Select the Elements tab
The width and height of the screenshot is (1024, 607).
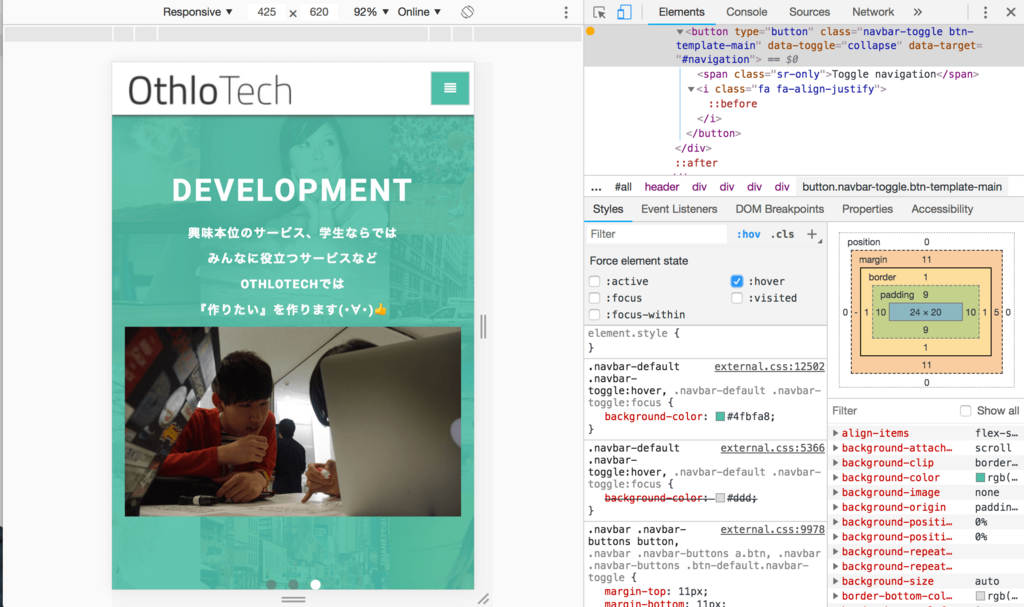tap(681, 12)
